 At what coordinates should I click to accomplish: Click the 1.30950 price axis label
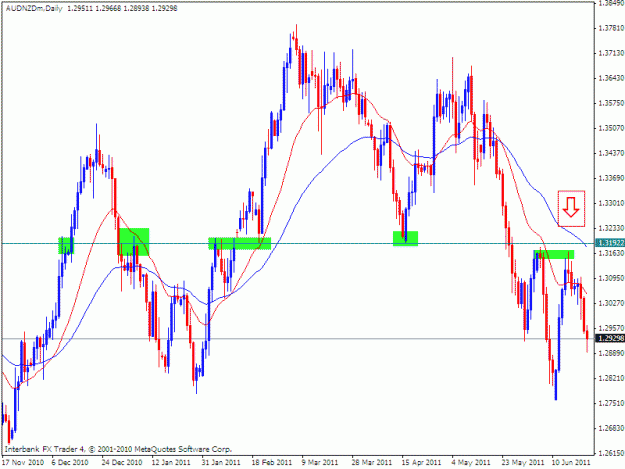tap(611, 278)
